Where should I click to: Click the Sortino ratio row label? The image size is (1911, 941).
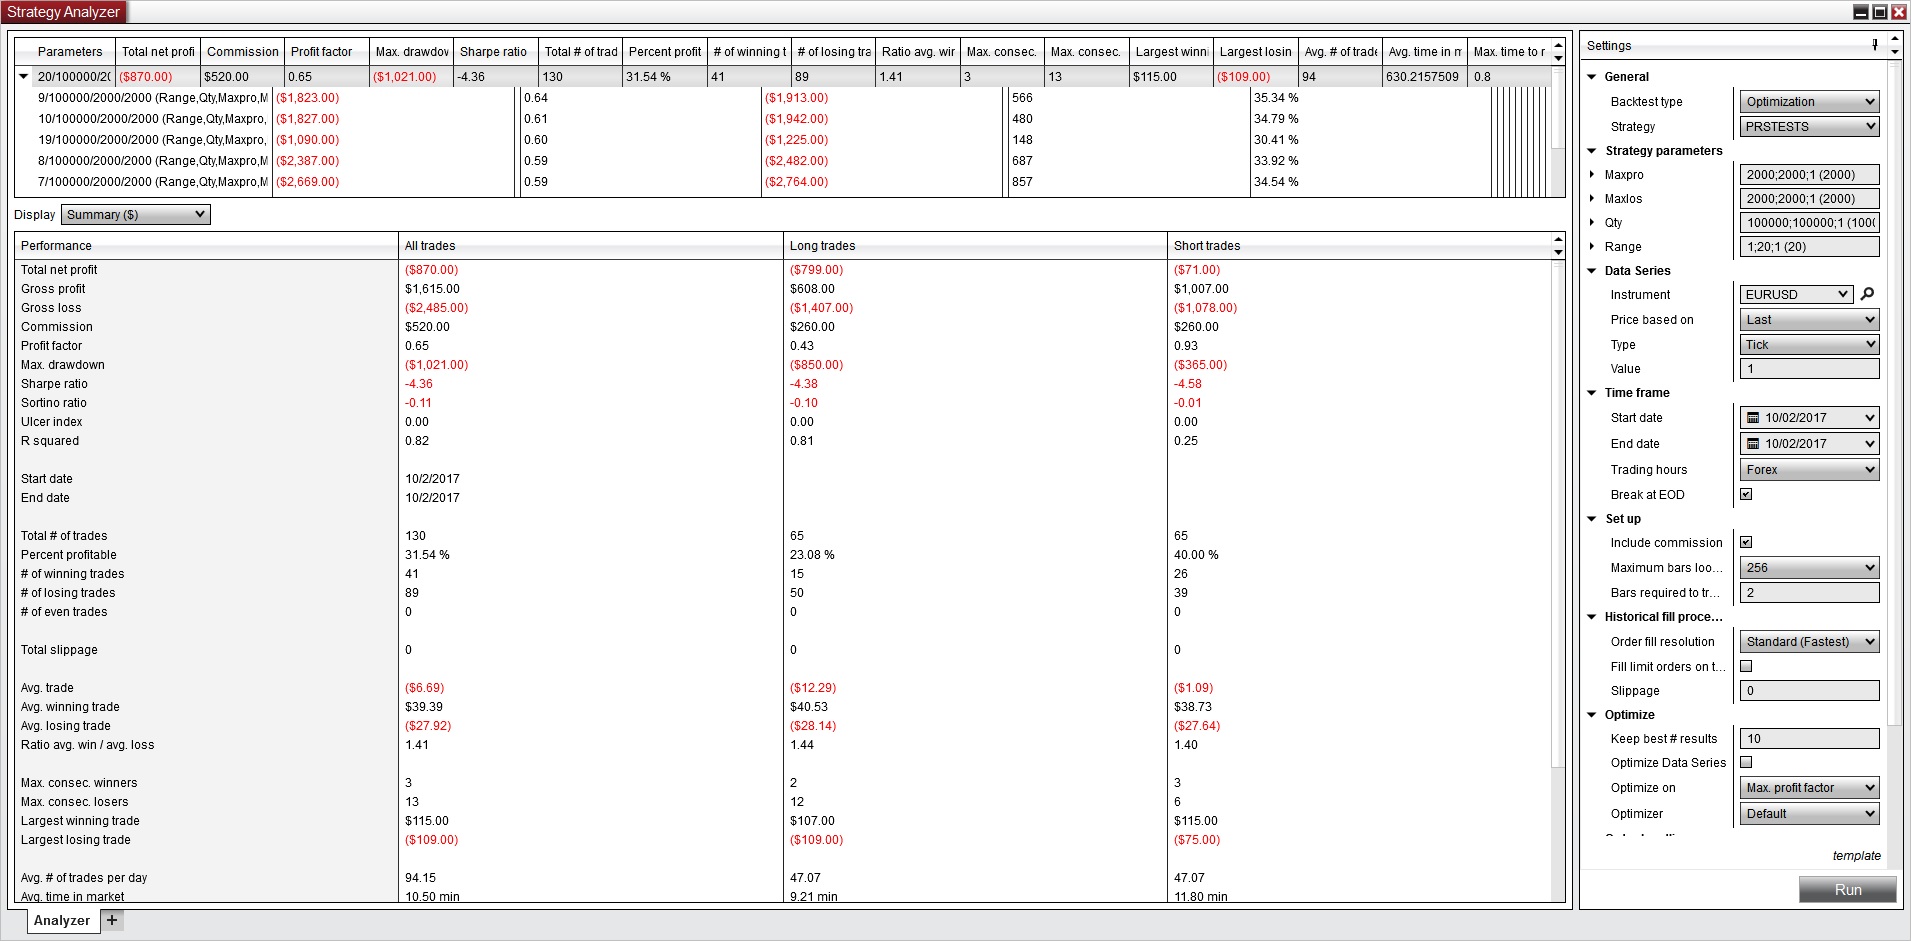54,403
